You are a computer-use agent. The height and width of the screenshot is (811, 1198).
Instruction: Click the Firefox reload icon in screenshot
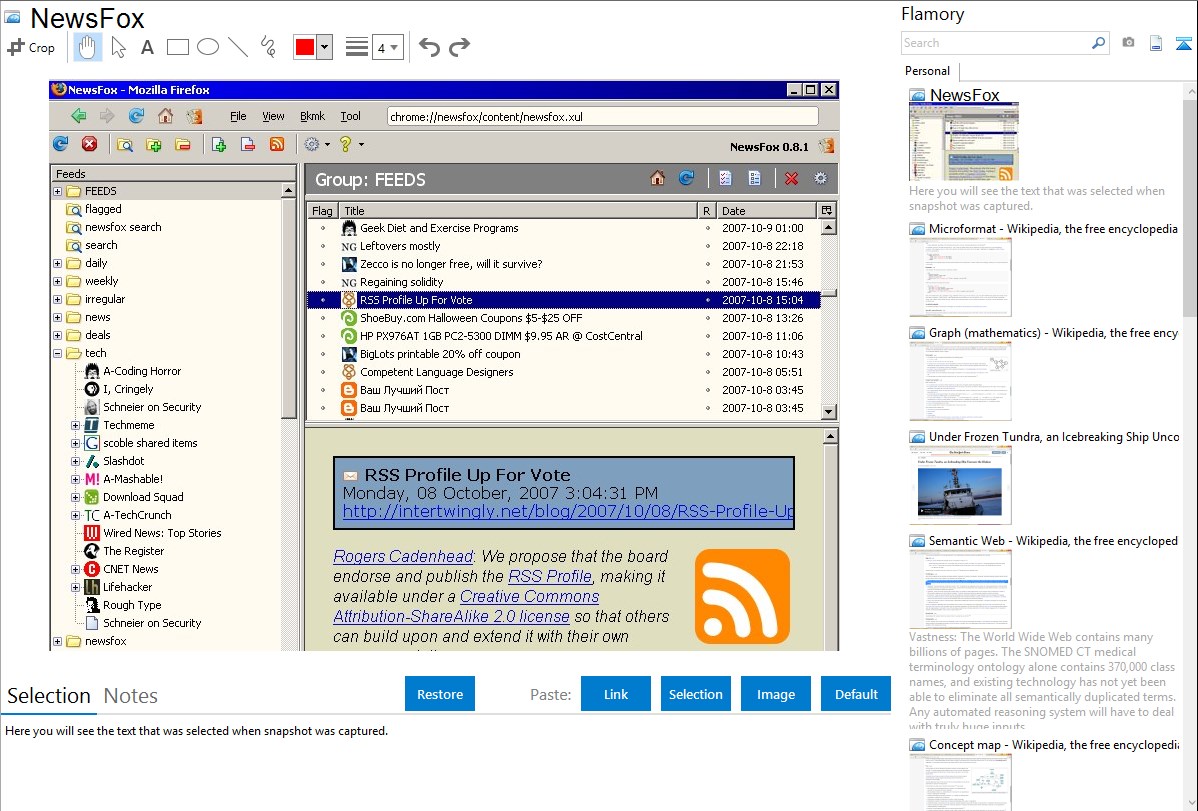point(136,116)
